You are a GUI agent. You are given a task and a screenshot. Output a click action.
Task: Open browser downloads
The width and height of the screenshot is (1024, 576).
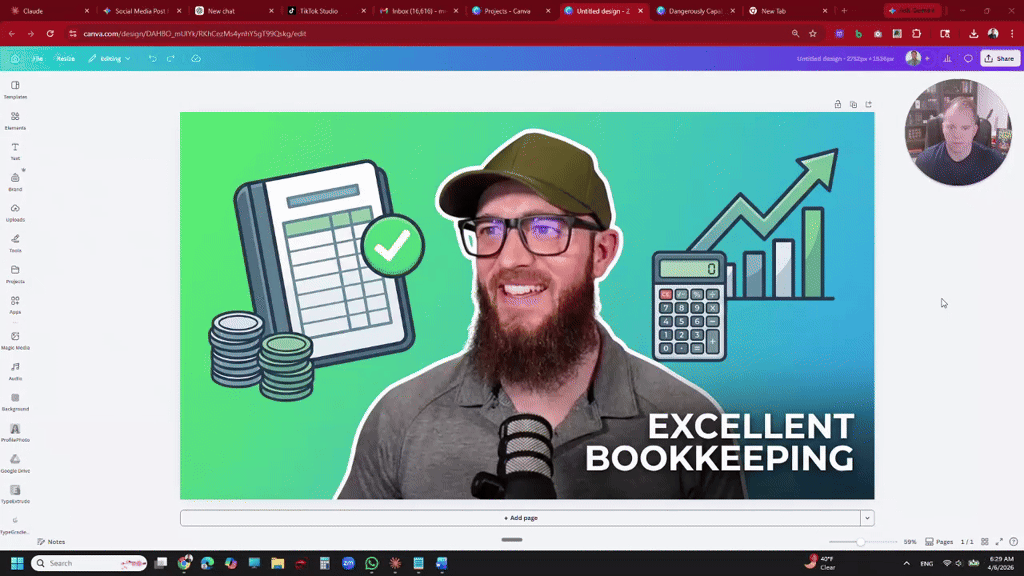(974, 33)
